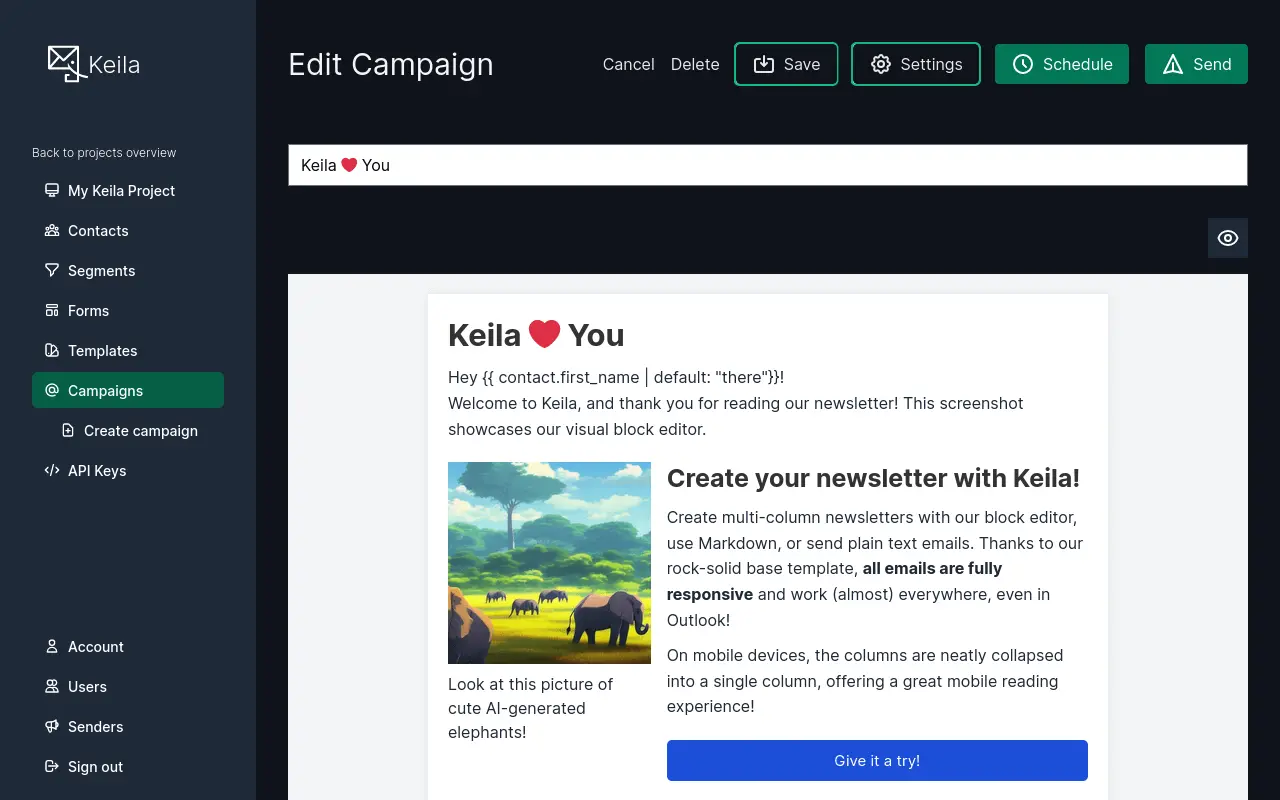Screen dimensions: 1280x800
Task: Toggle the email preview eye button
Action: coord(1228,238)
